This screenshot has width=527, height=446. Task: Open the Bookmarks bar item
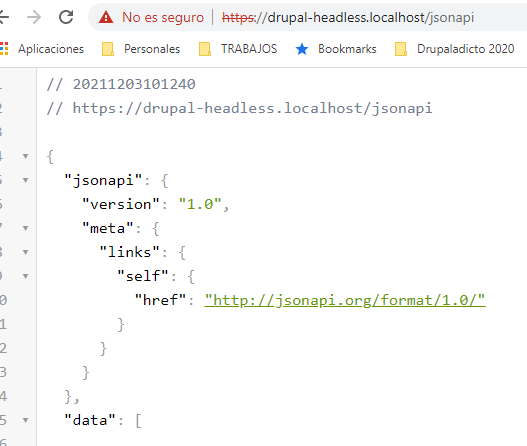click(x=347, y=49)
